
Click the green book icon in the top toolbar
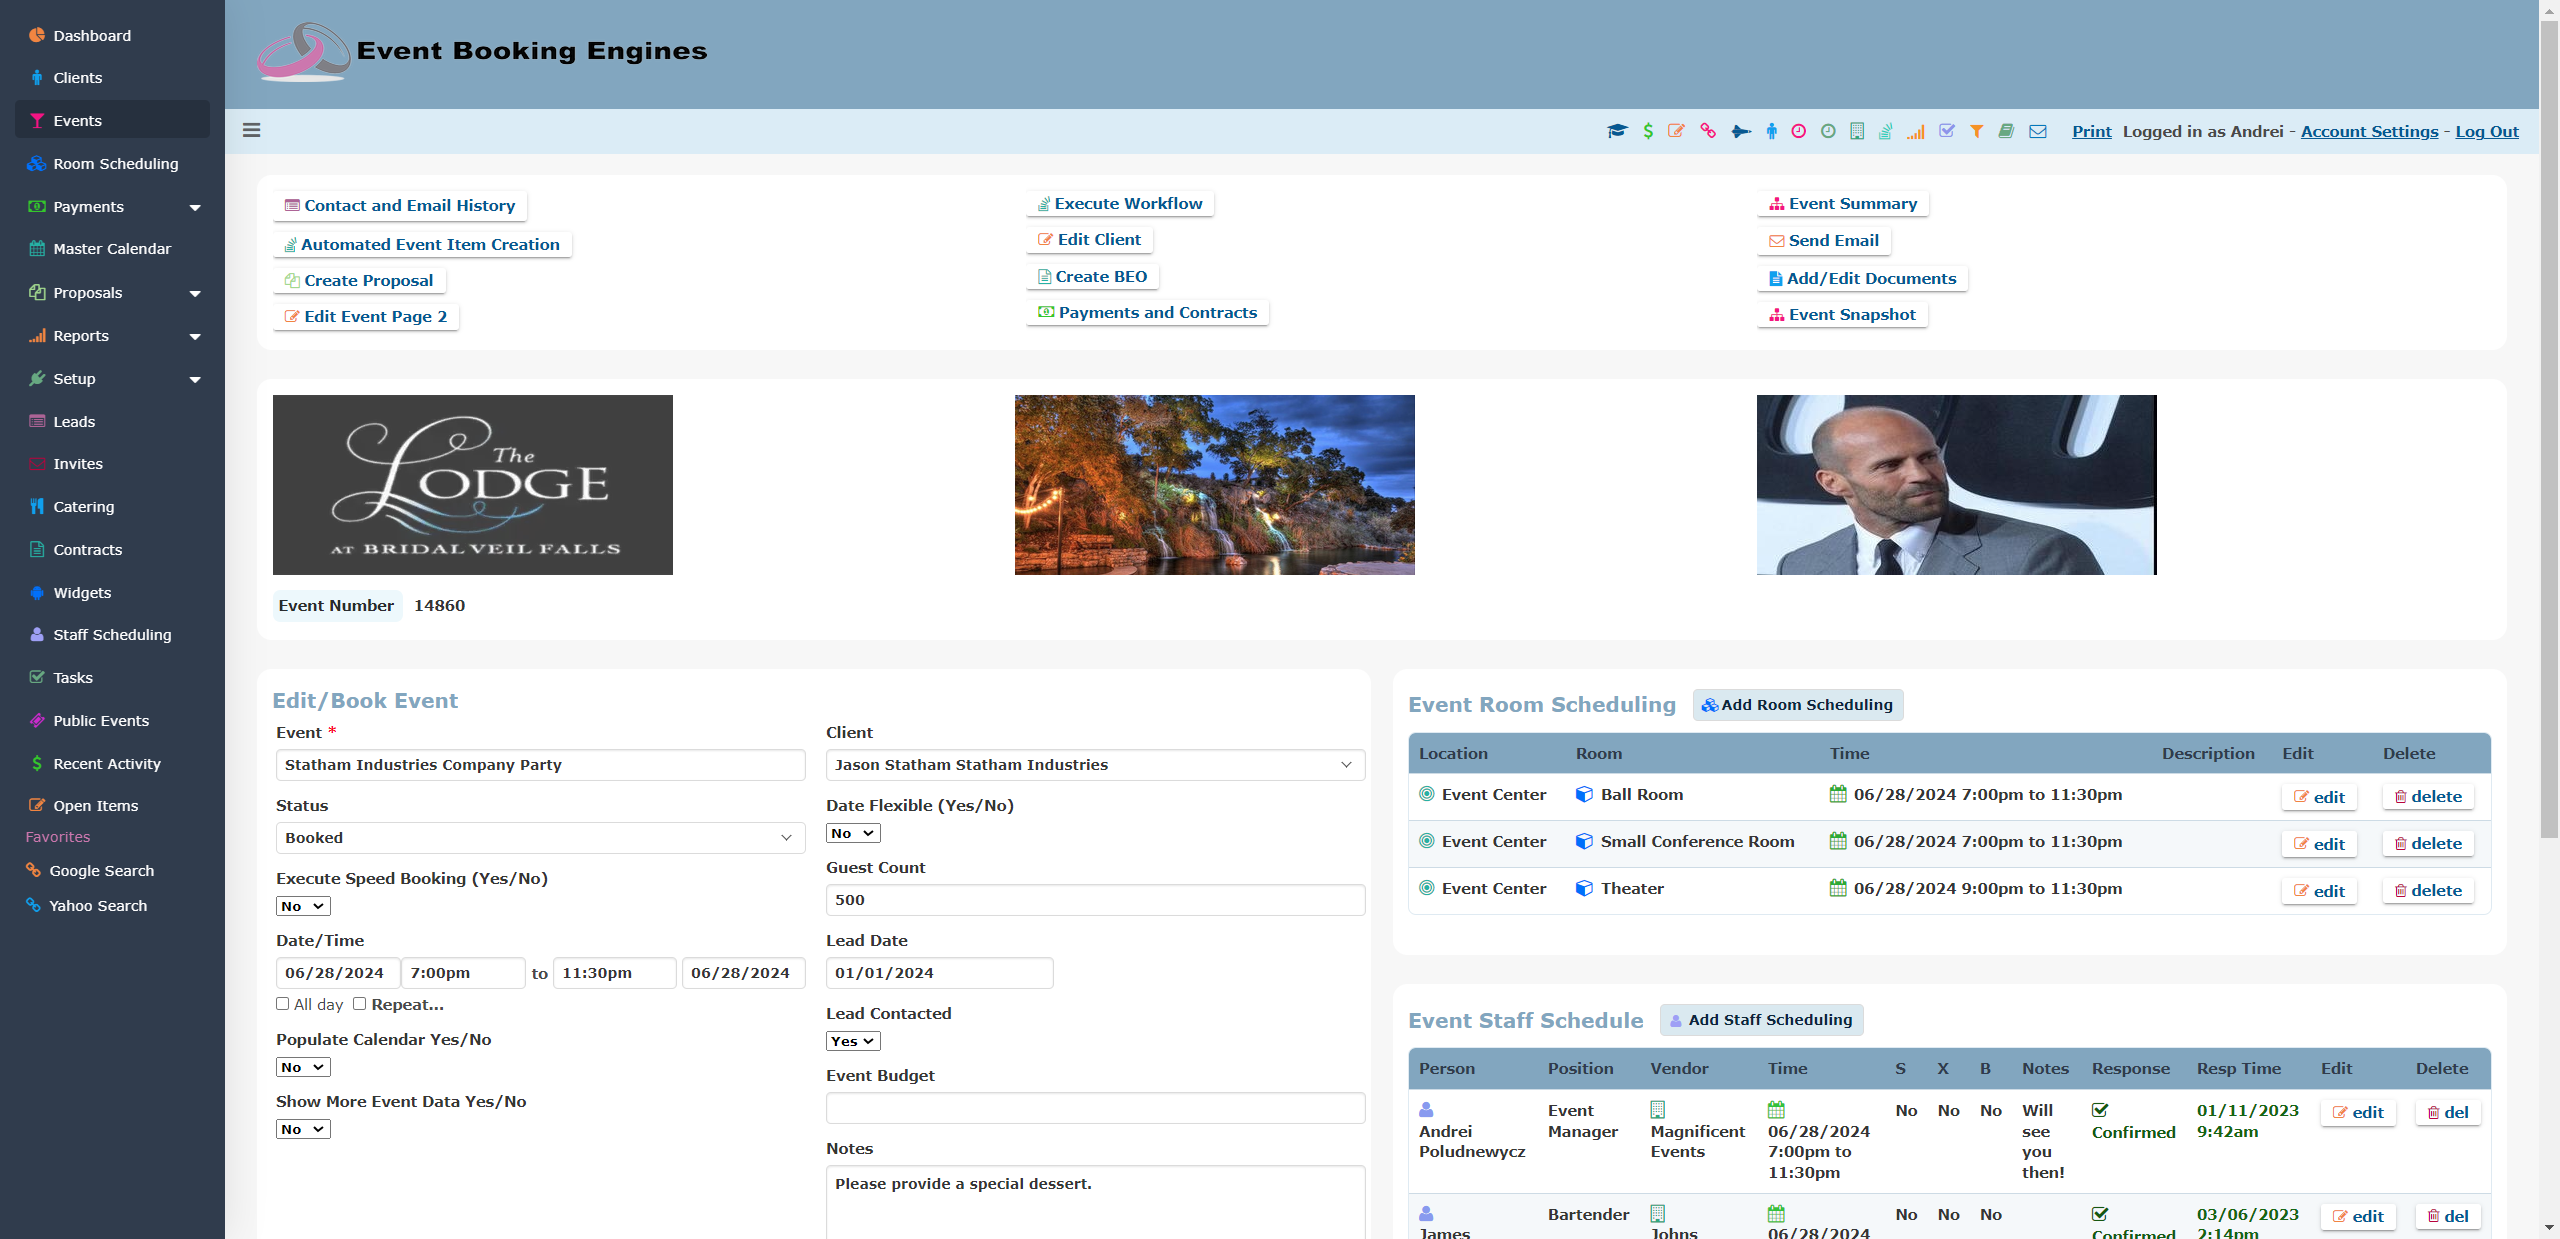(2006, 131)
